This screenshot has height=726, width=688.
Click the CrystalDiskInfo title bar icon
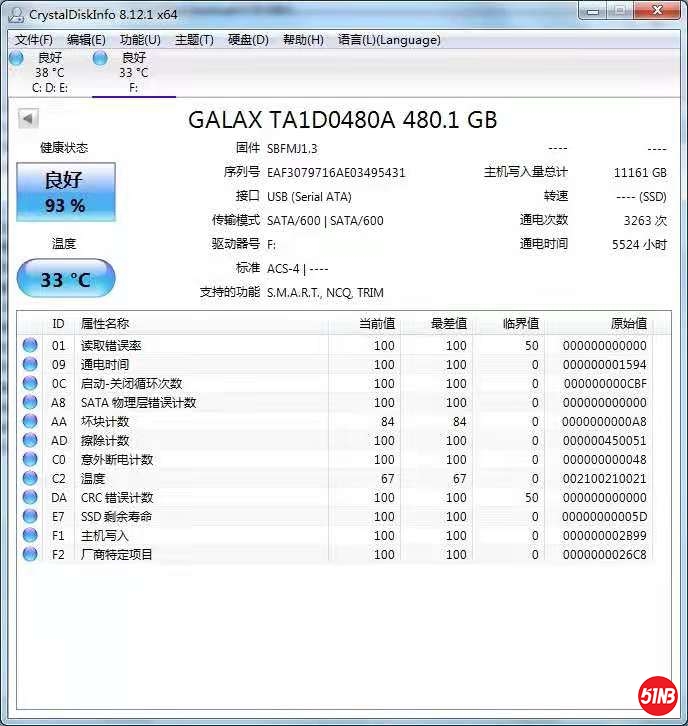point(16,15)
